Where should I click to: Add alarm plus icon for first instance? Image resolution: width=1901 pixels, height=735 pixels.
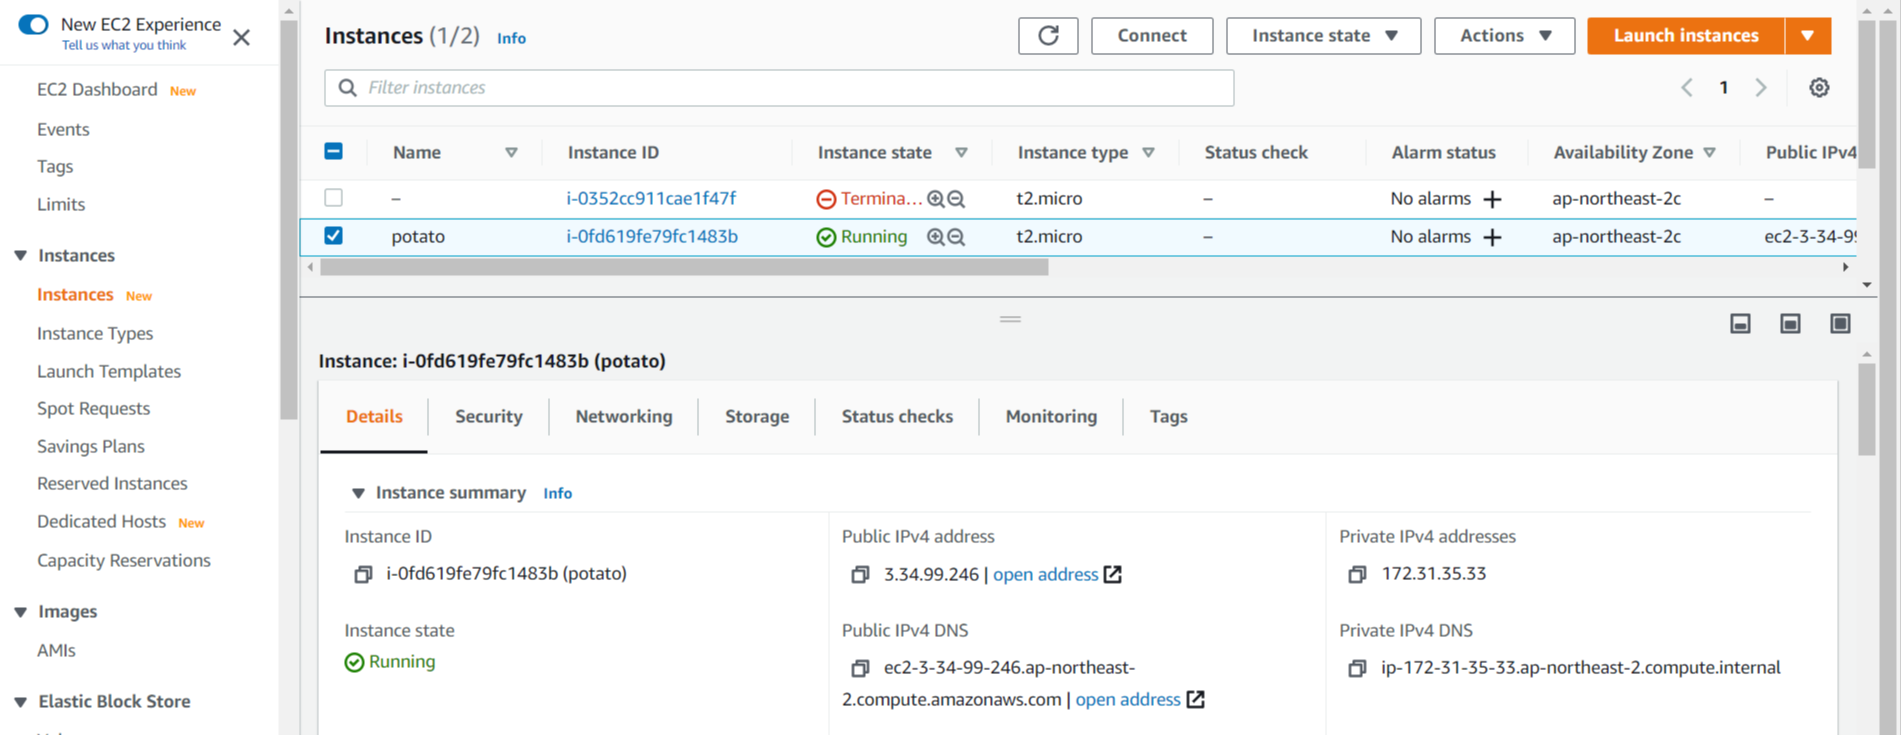[1492, 199]
